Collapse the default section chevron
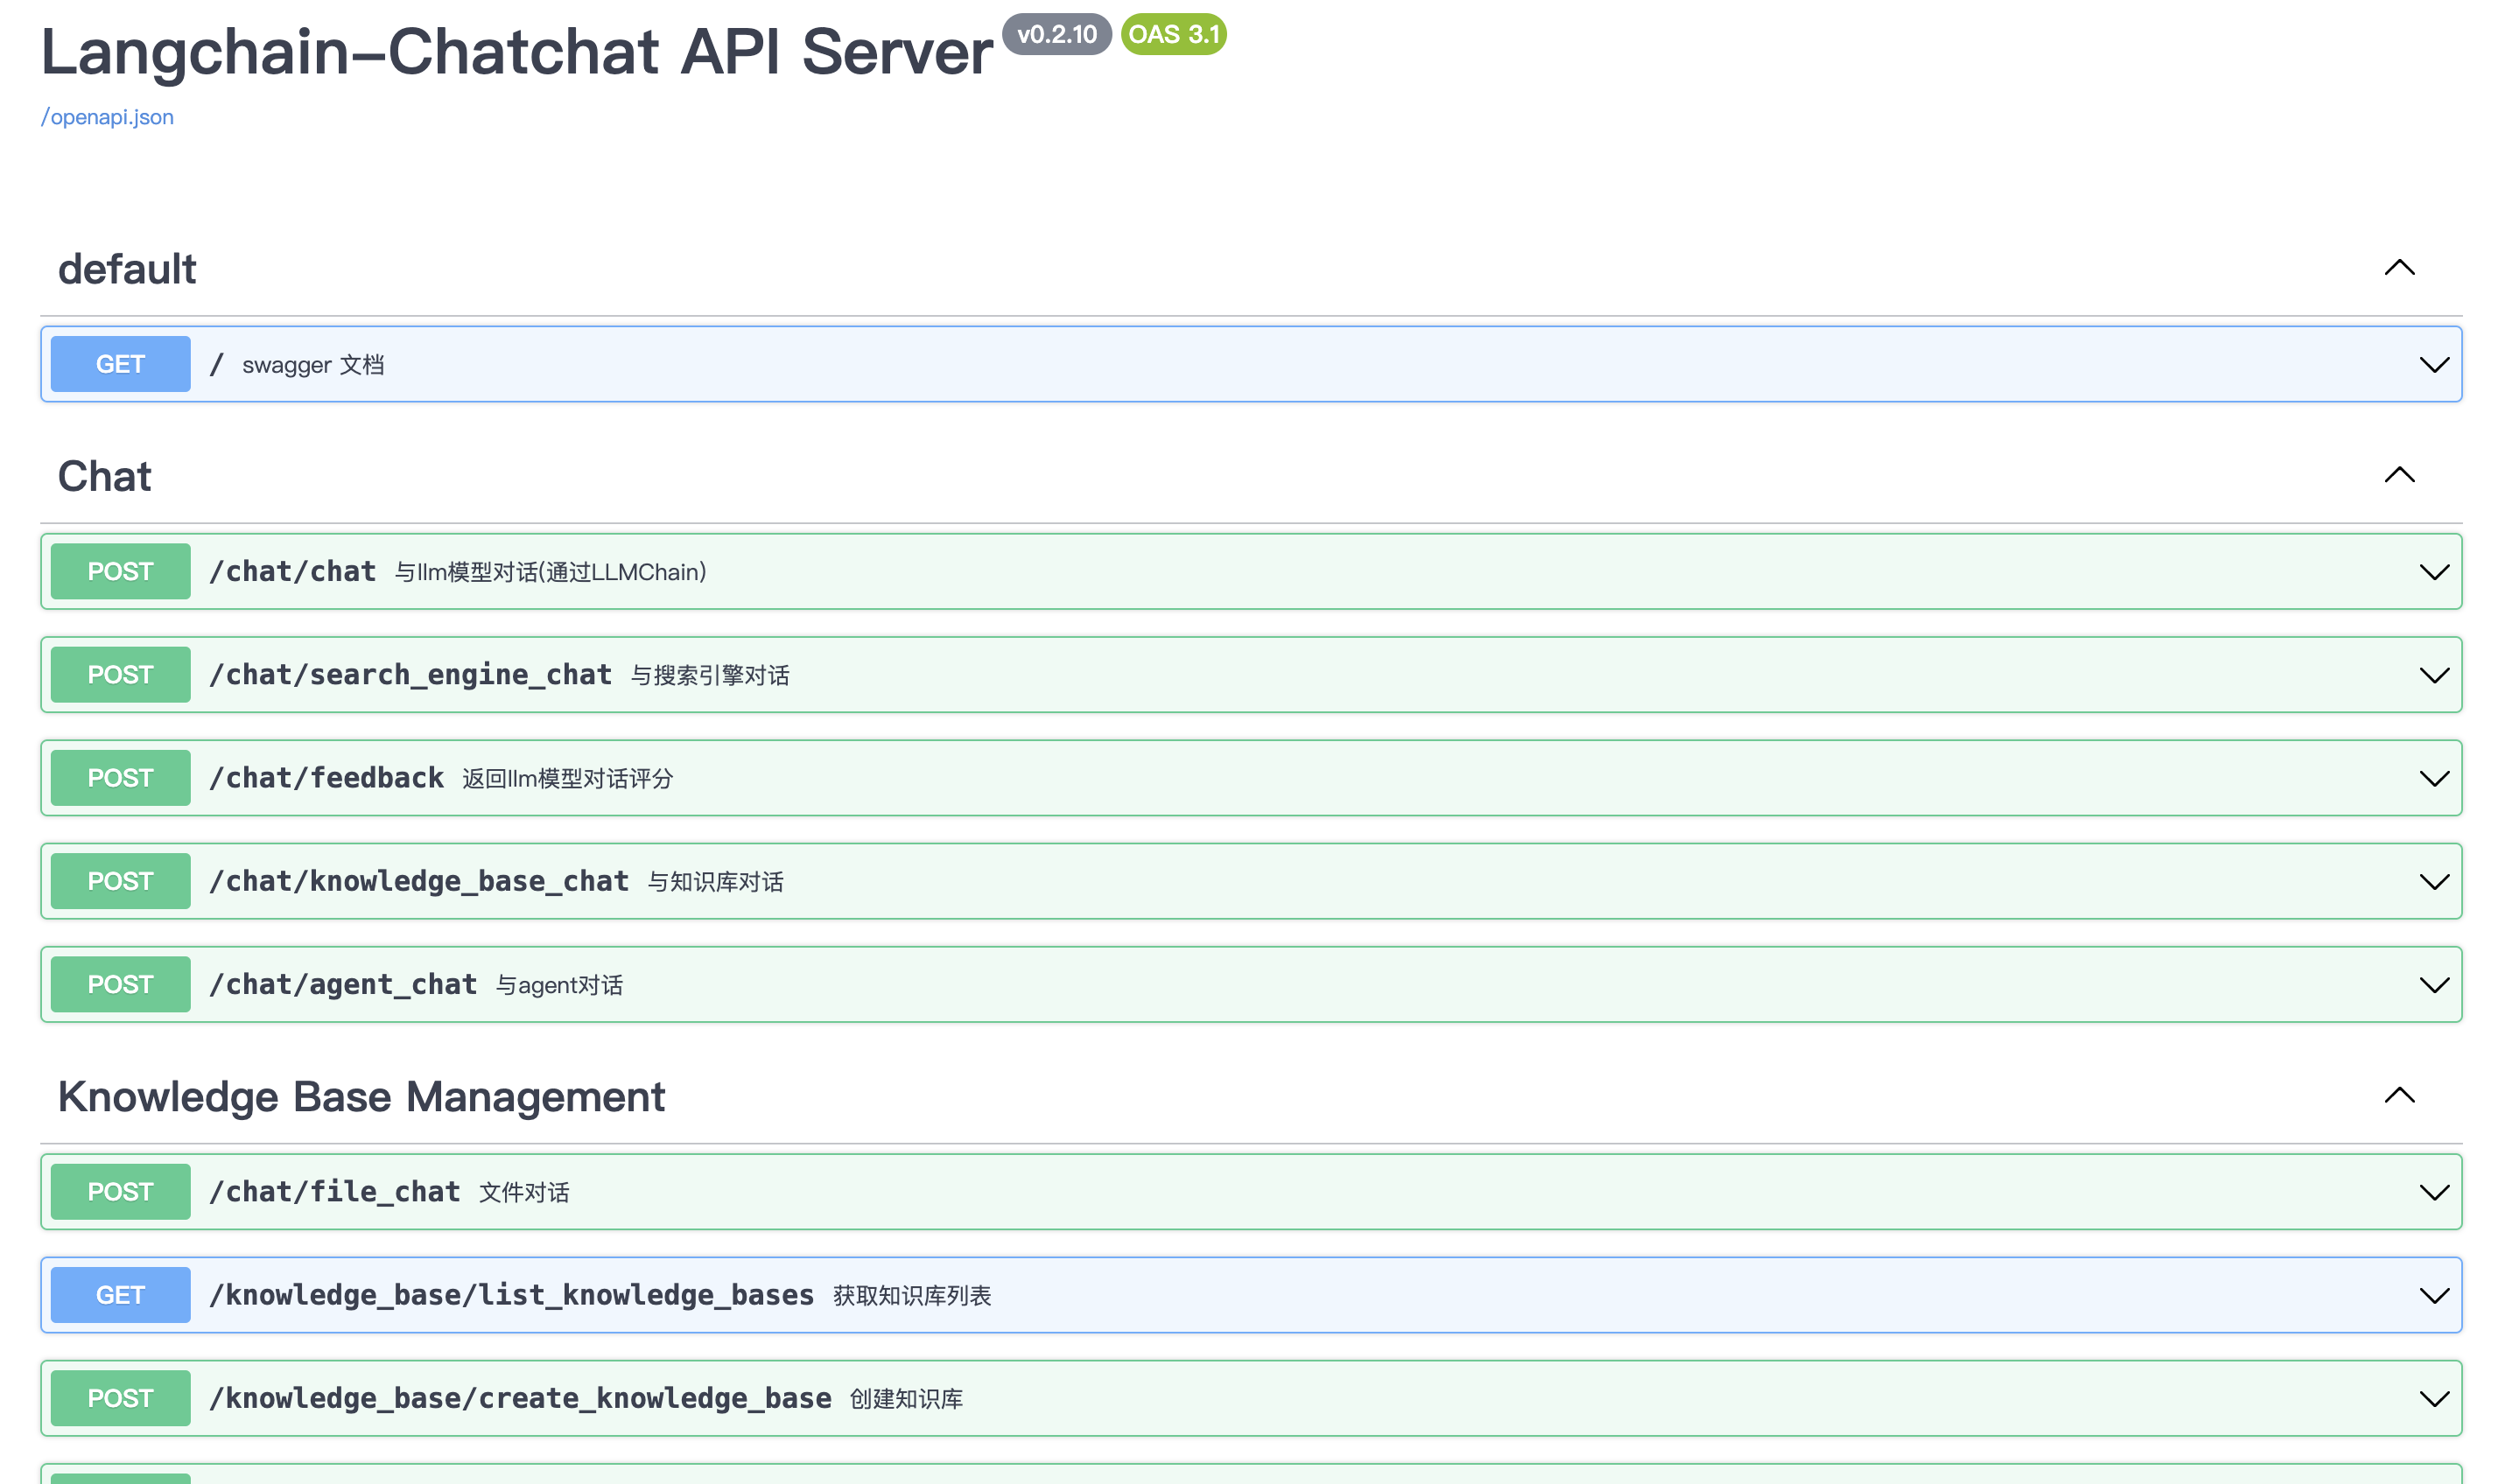 click(2399, 268)
